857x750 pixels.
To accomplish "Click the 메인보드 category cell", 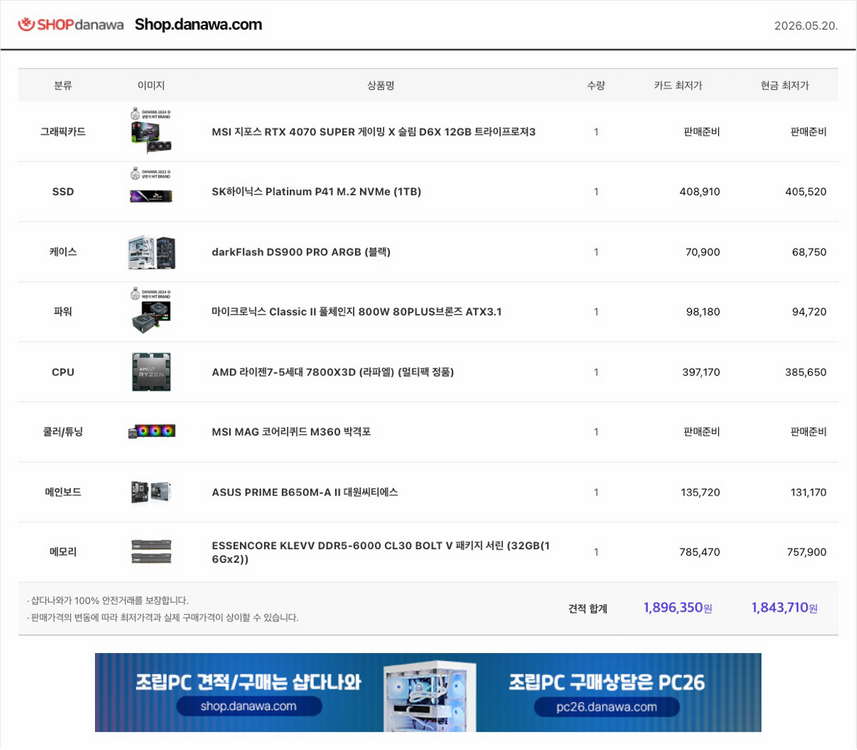I will [x=63, y=492].
